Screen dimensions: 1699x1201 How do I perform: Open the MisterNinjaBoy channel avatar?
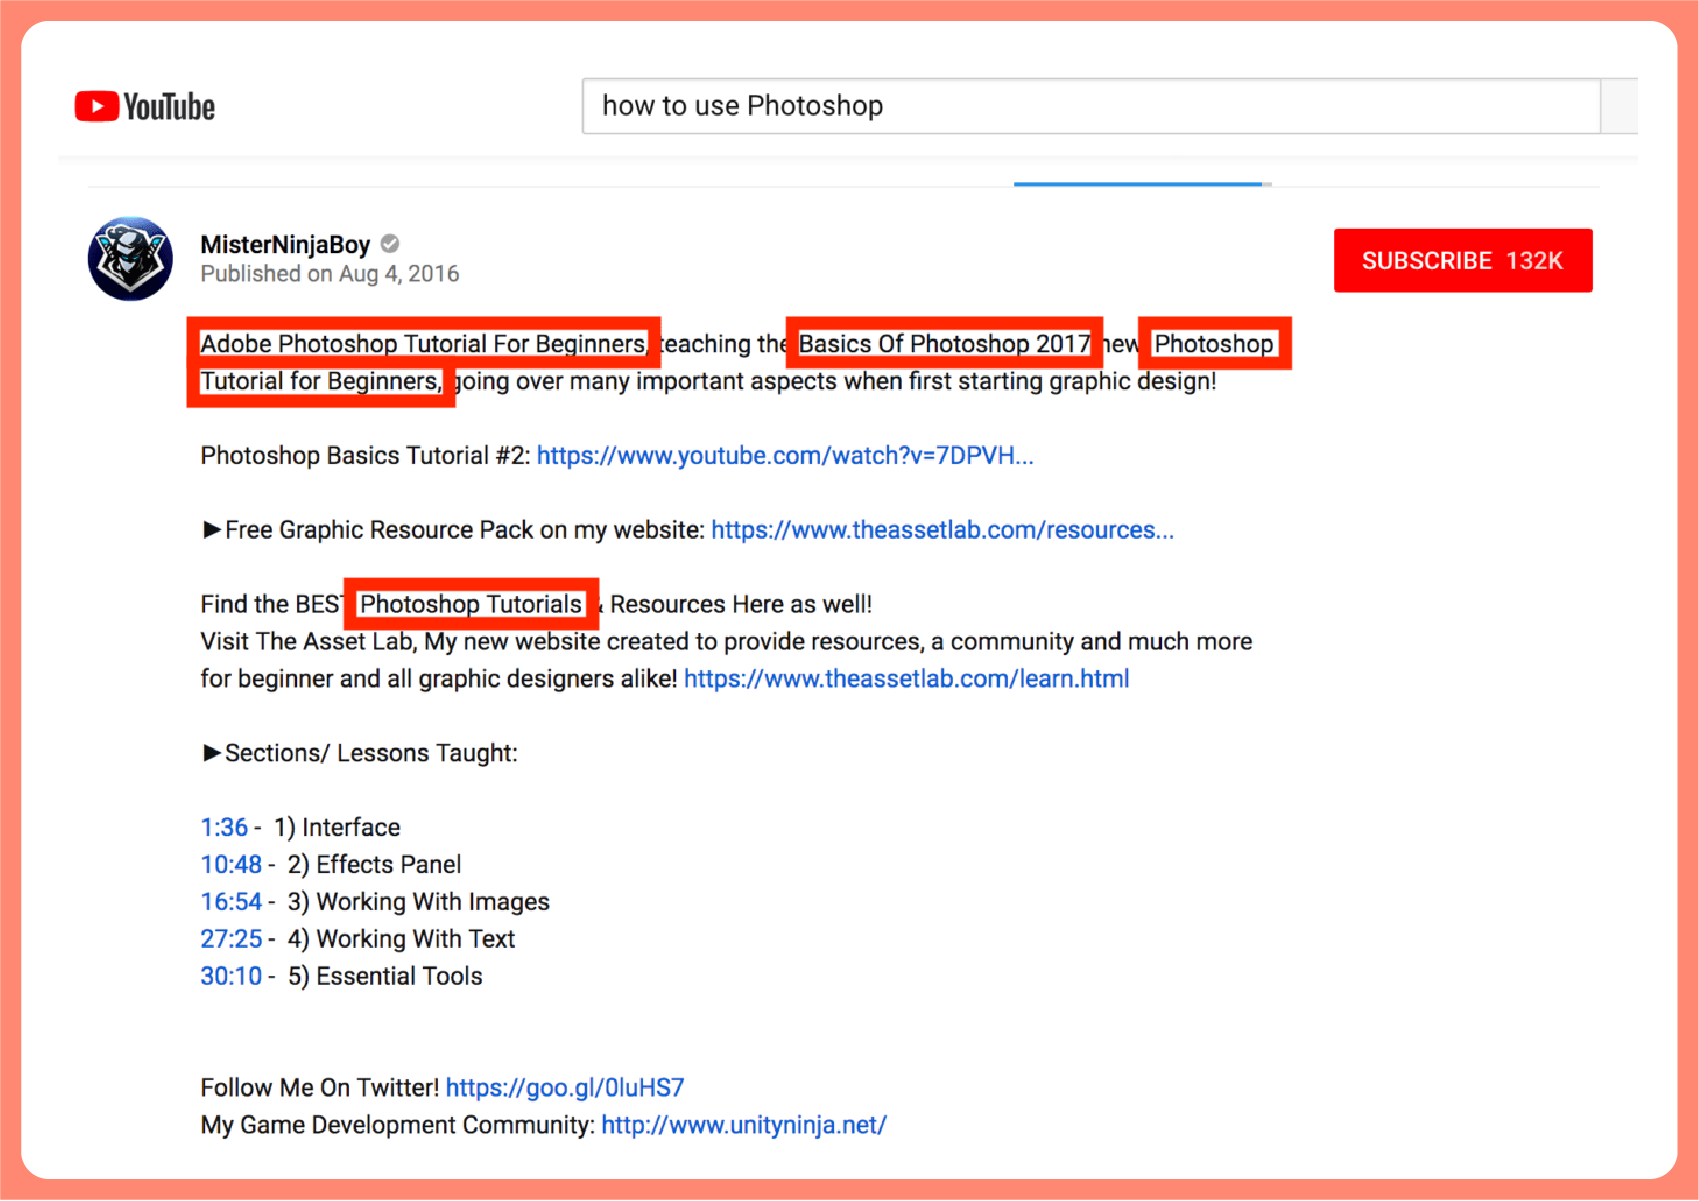pyautogui.click(x=130, y=259)
